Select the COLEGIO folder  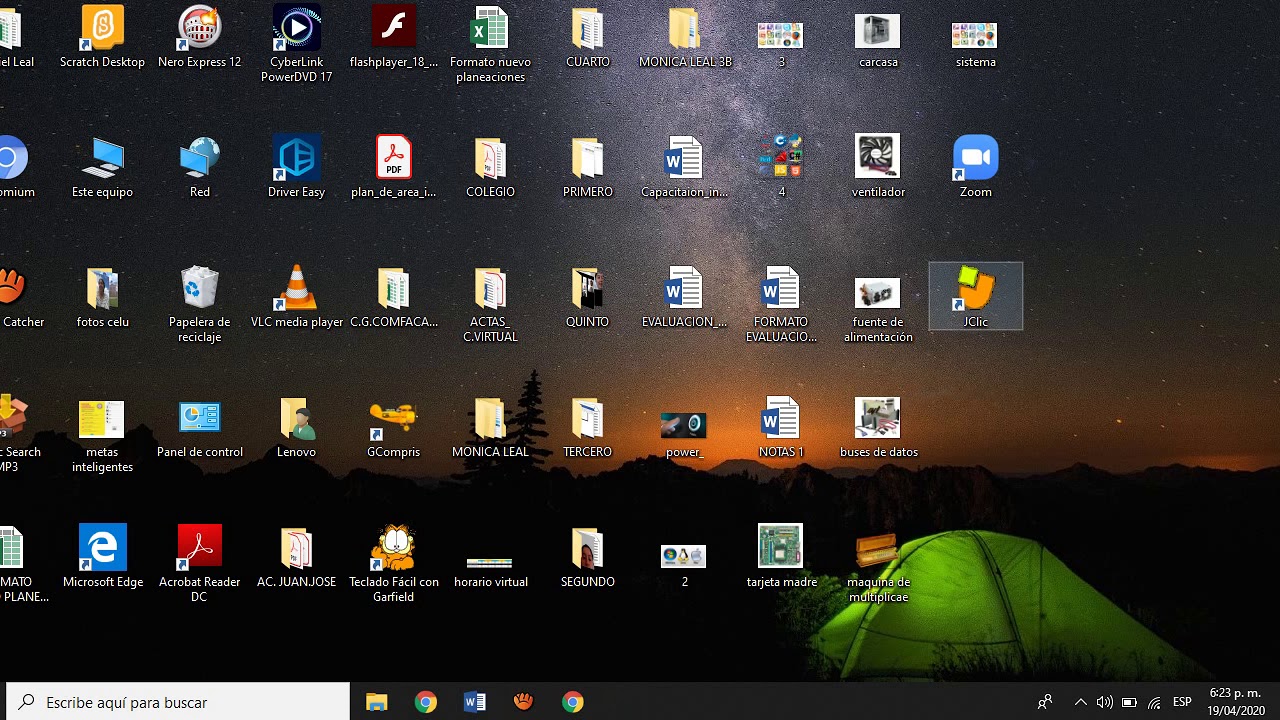(x=490, y=168)
